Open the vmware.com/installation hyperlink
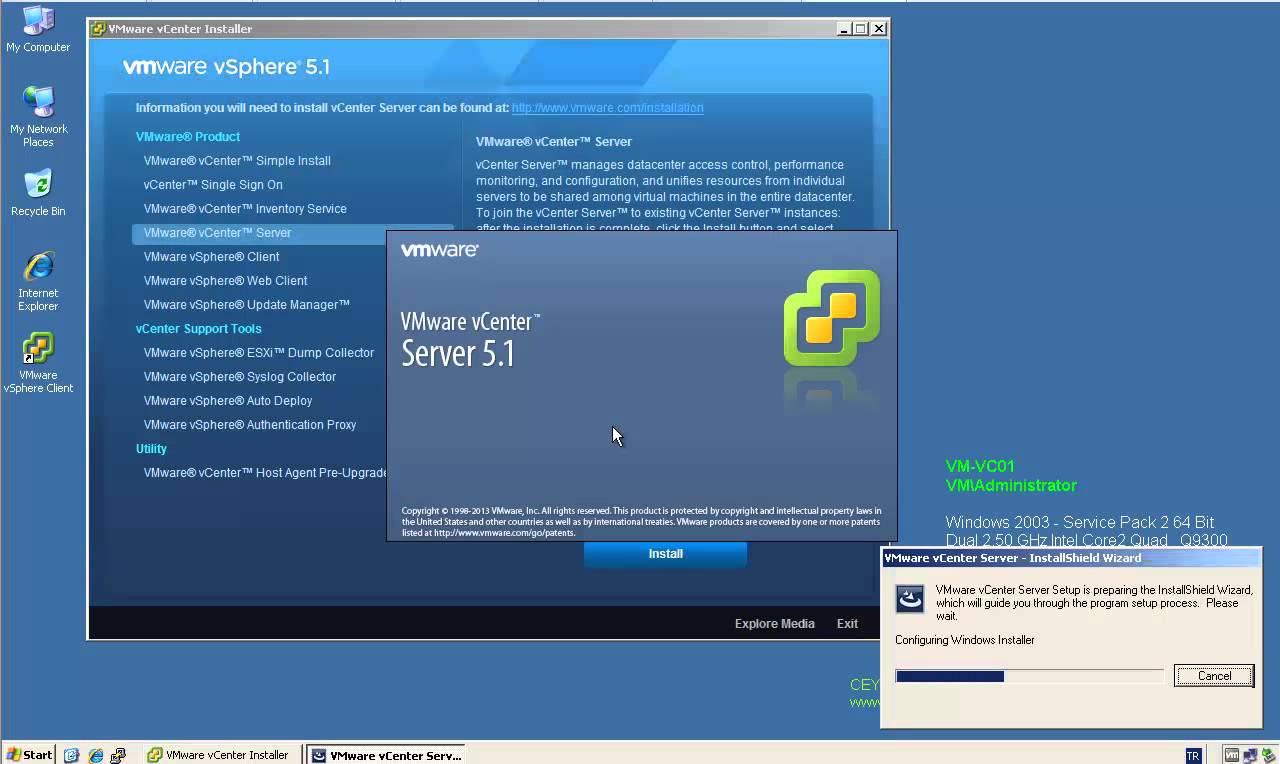 607,107
